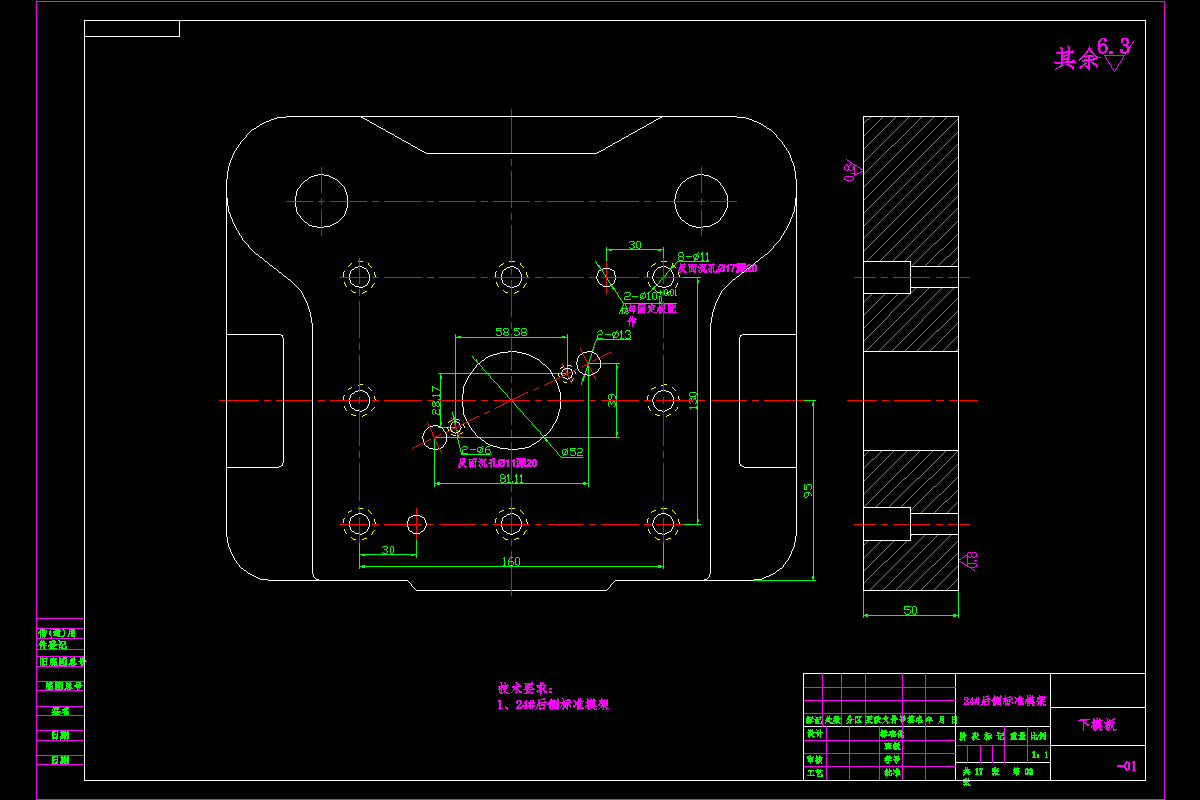The width and height of the screenshot is (1200, 800).
Task: Select the 签名 cell in side strip
Action: [61, 711]
